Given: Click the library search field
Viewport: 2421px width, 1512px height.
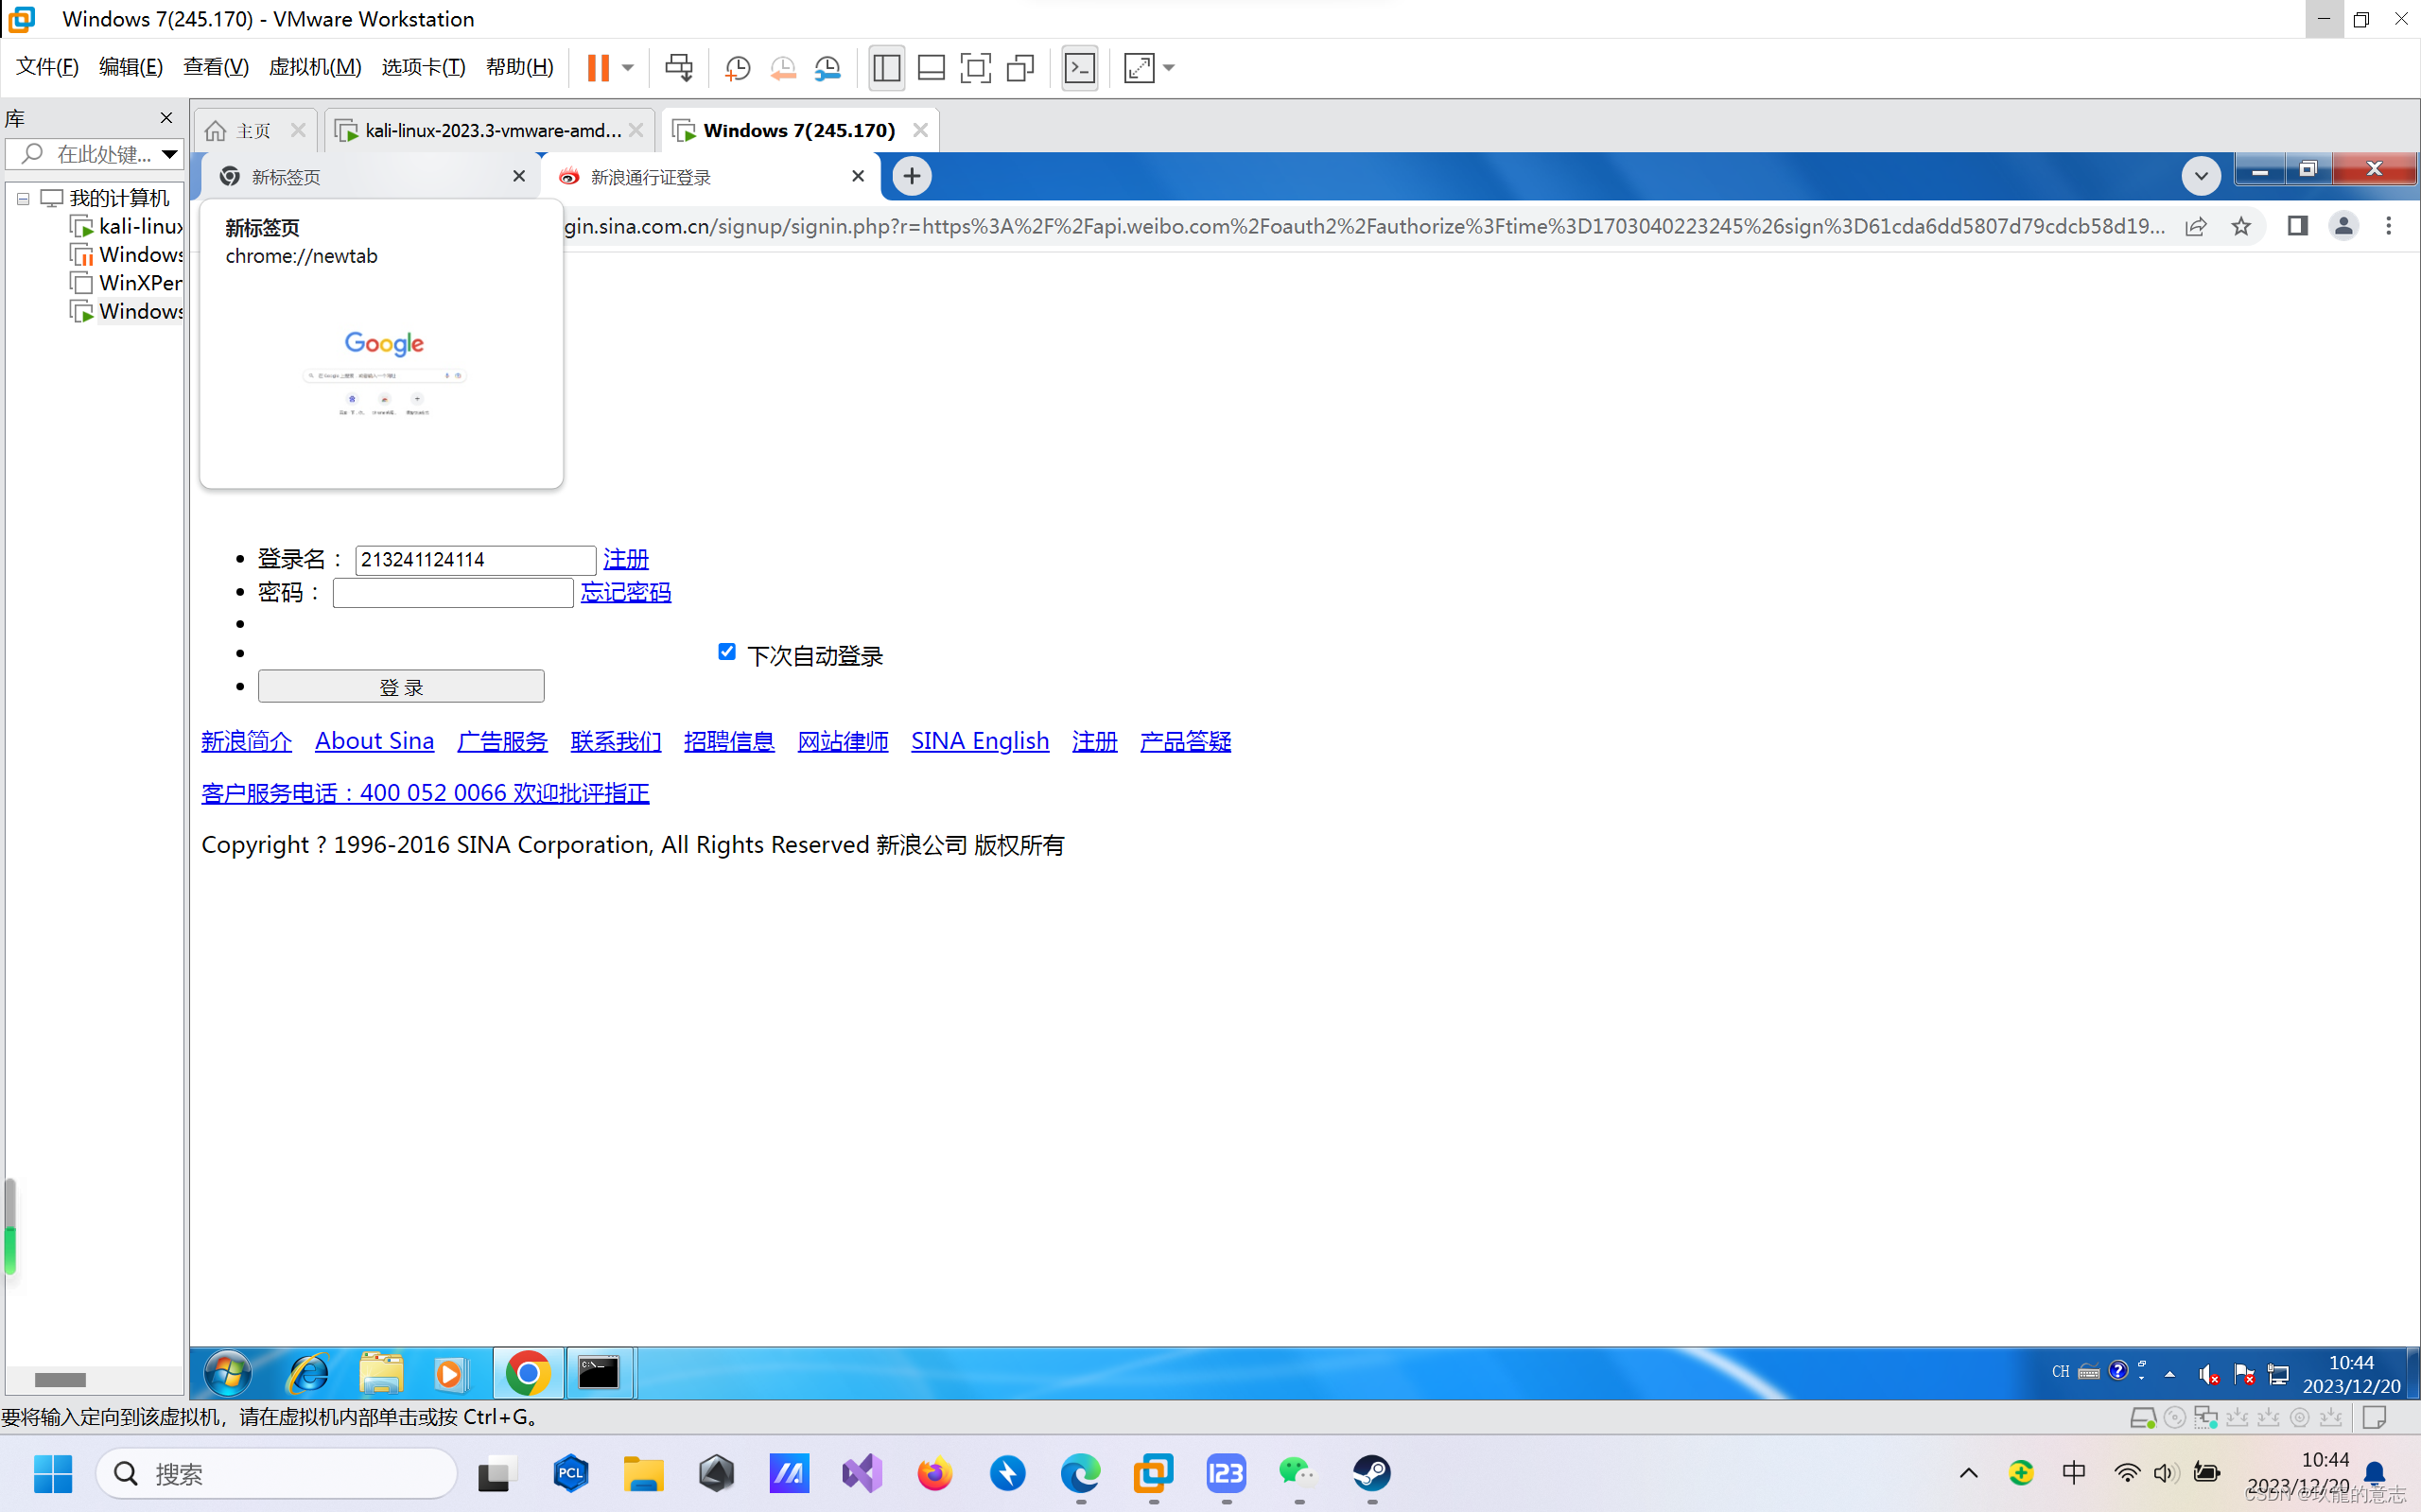Looking at the screenshot, I should point(92,154).
